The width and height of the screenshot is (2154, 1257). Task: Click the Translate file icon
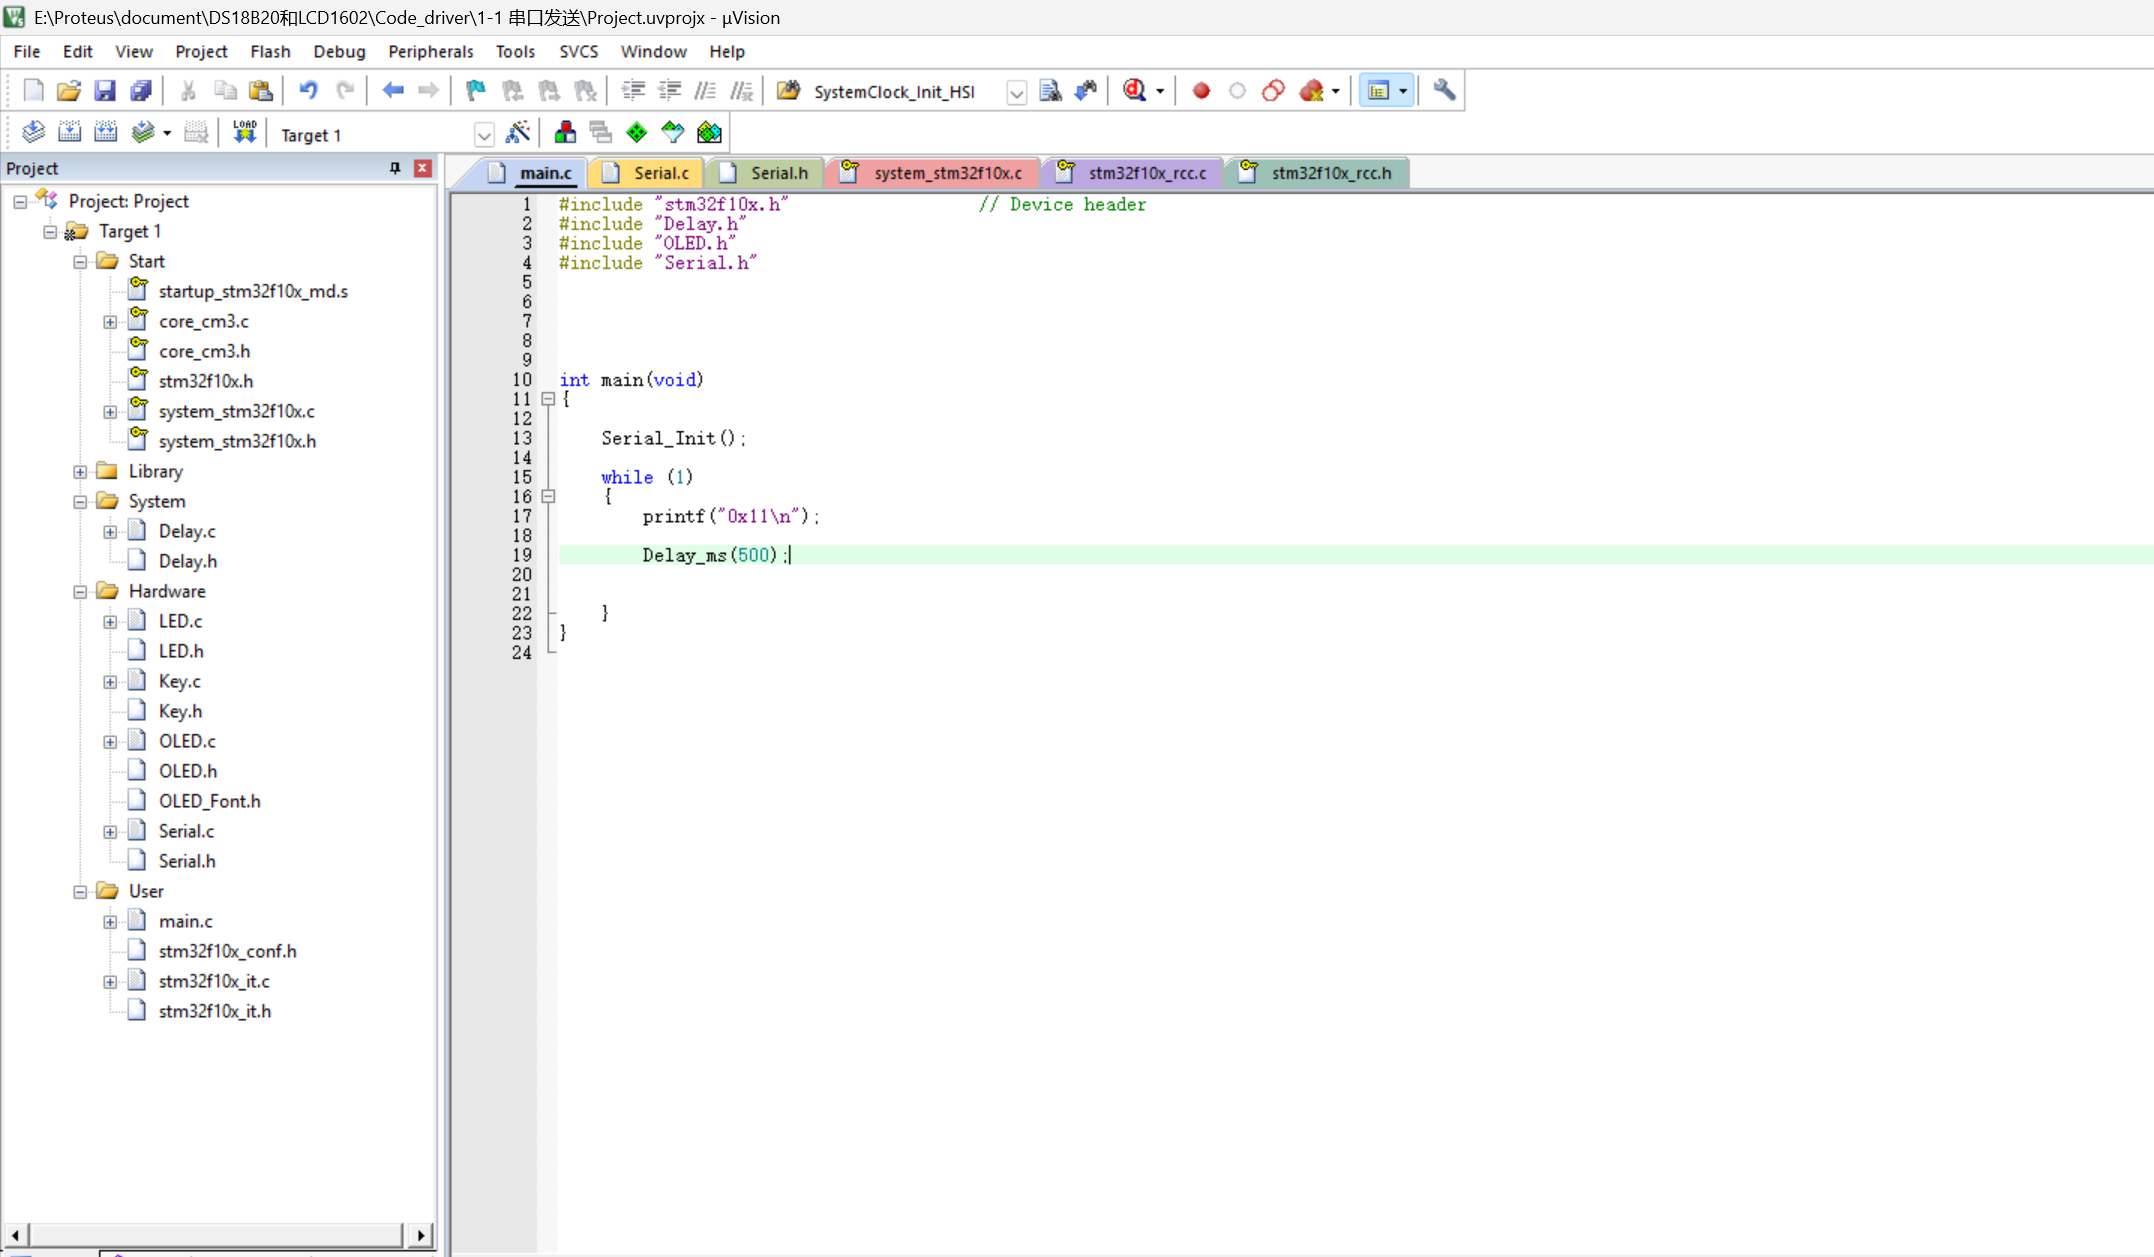33,132
